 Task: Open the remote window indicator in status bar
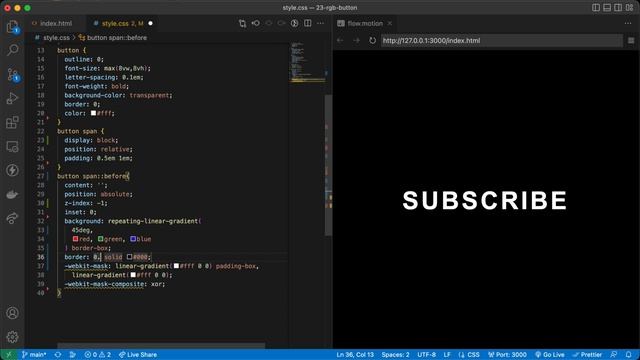point(9,355)
